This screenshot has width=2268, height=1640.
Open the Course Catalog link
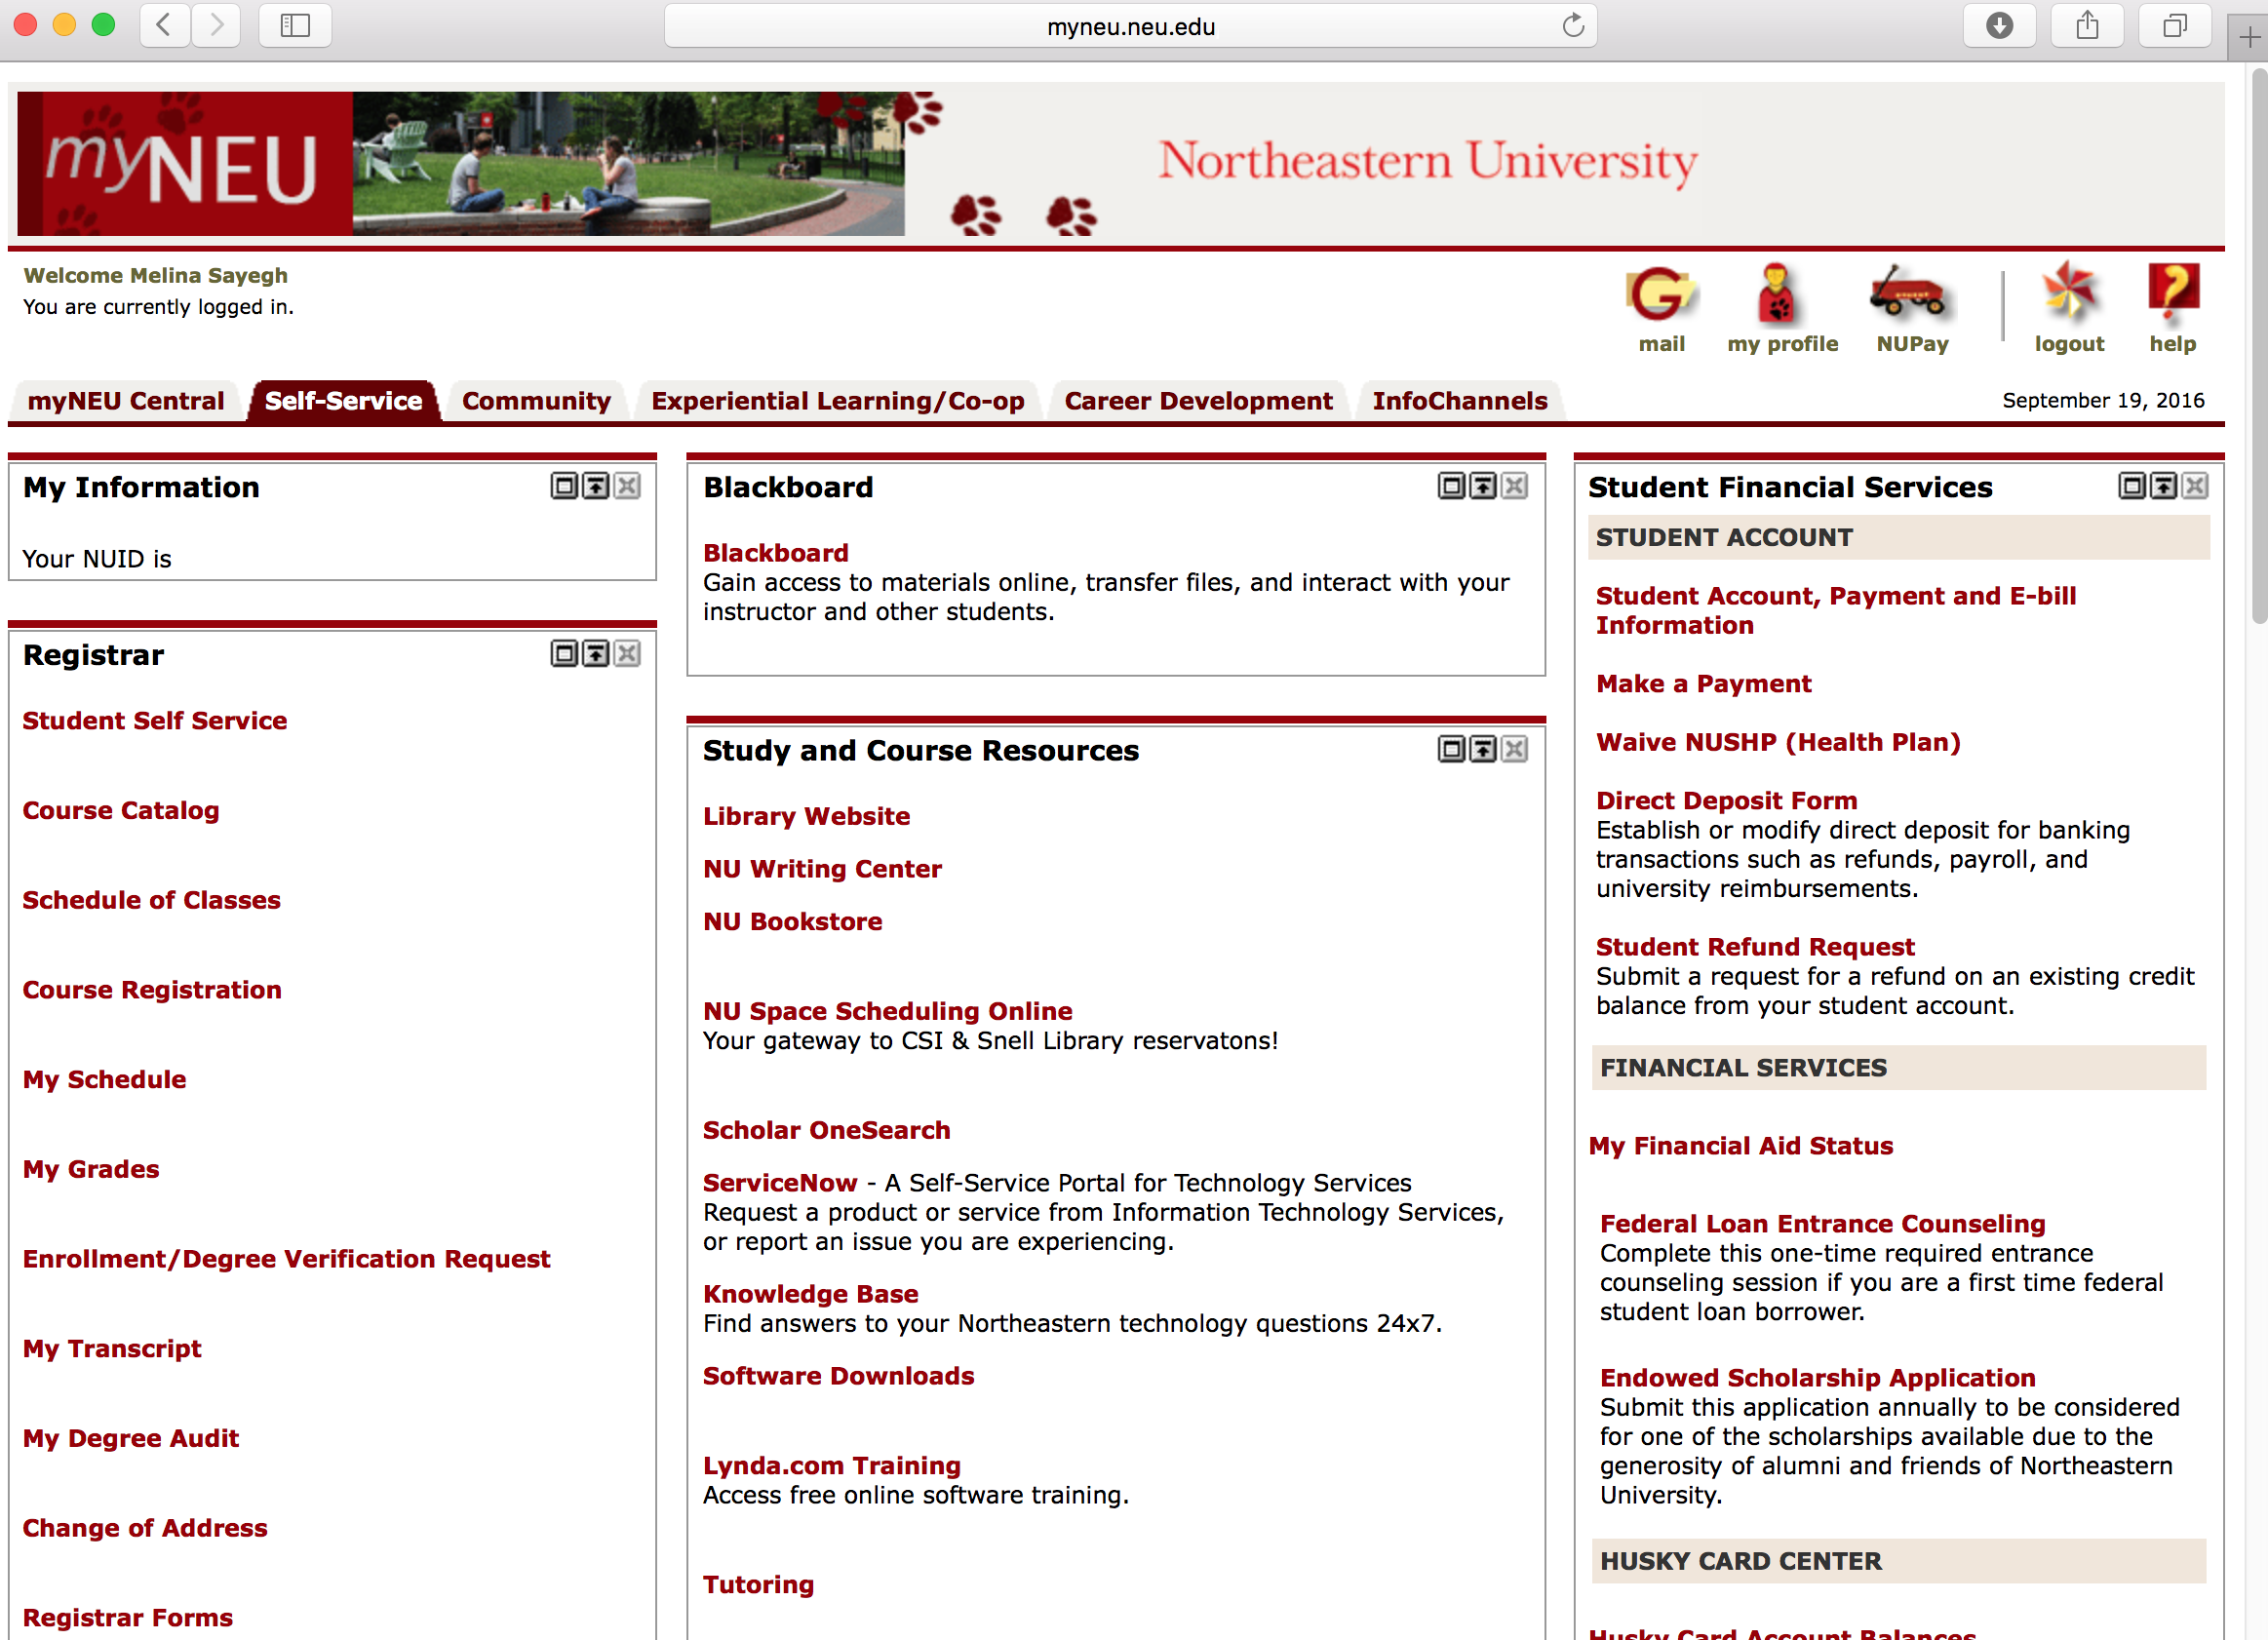(121, 811)
